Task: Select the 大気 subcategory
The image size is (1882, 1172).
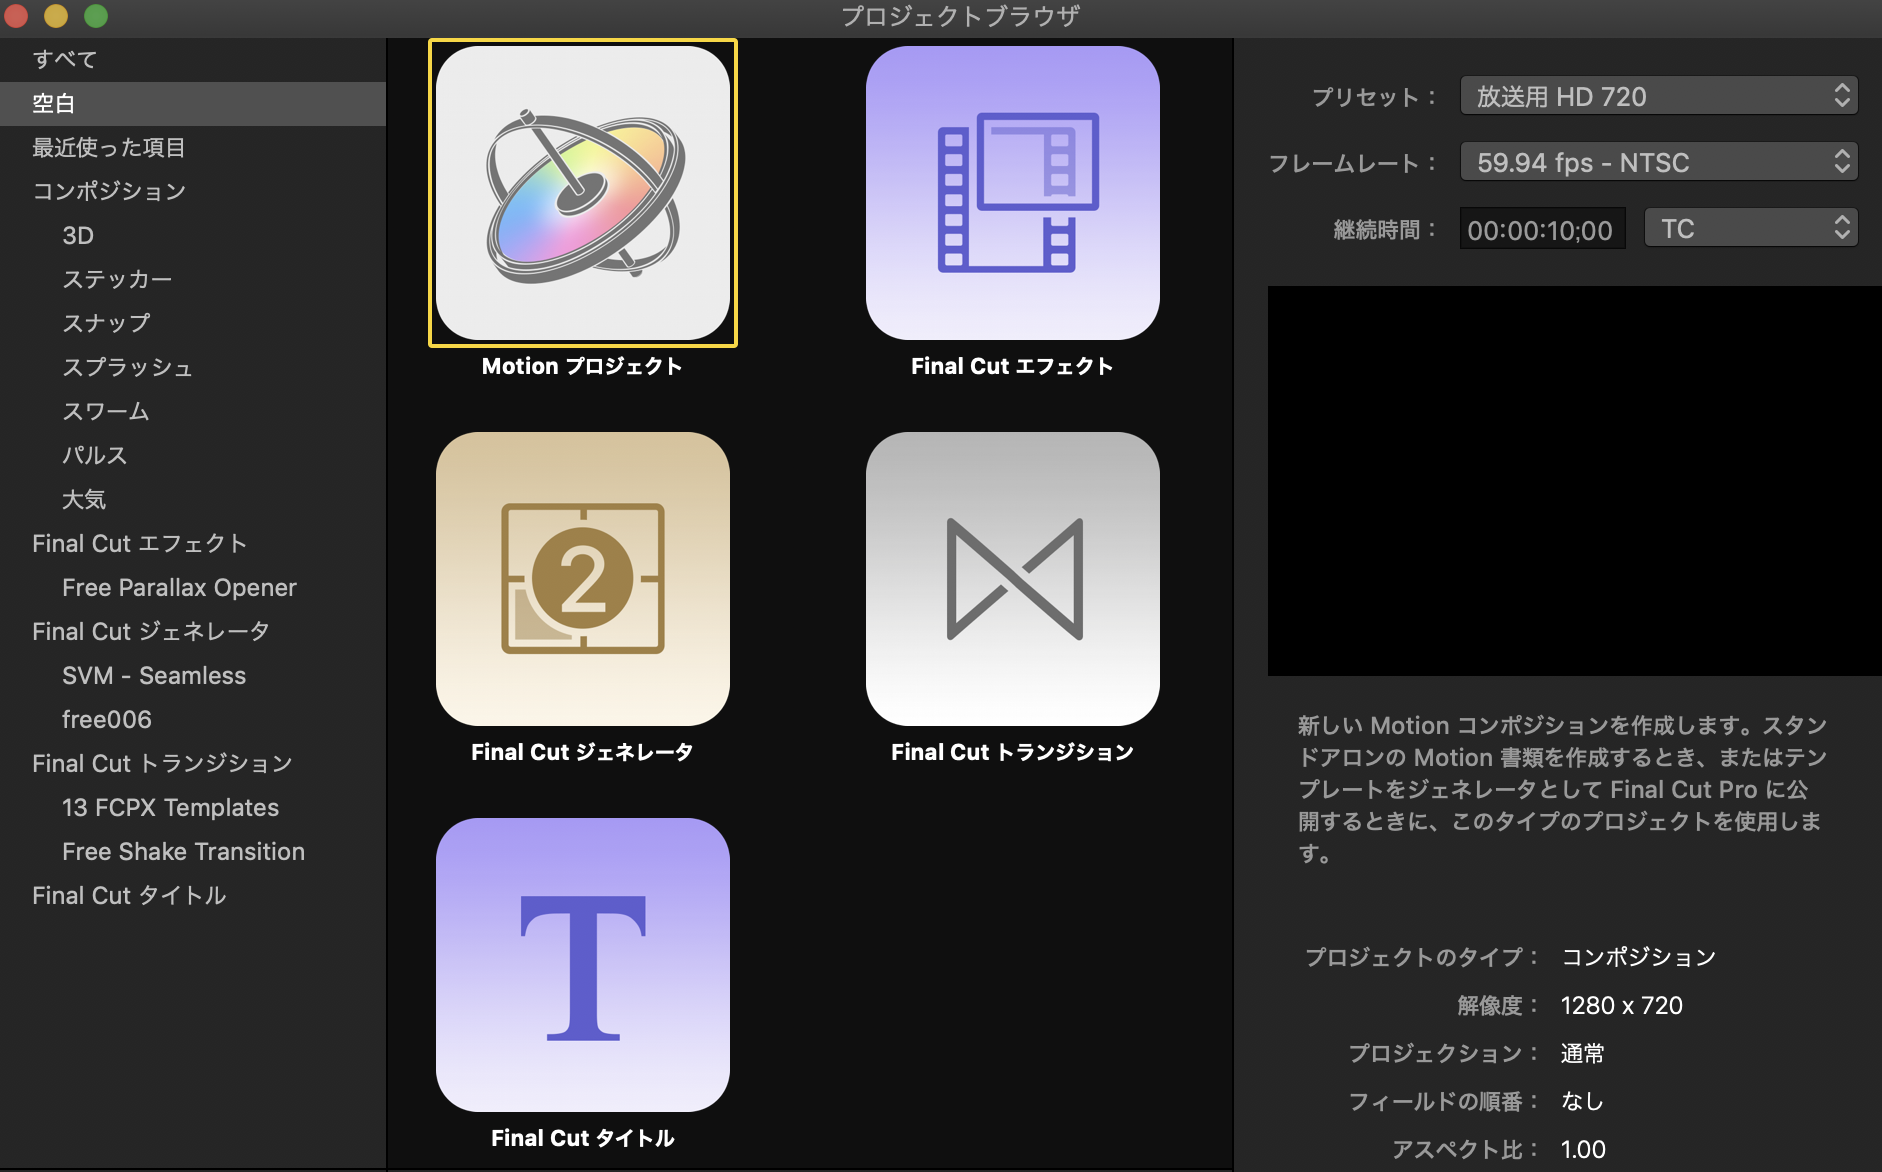Action: click(193, 500)
